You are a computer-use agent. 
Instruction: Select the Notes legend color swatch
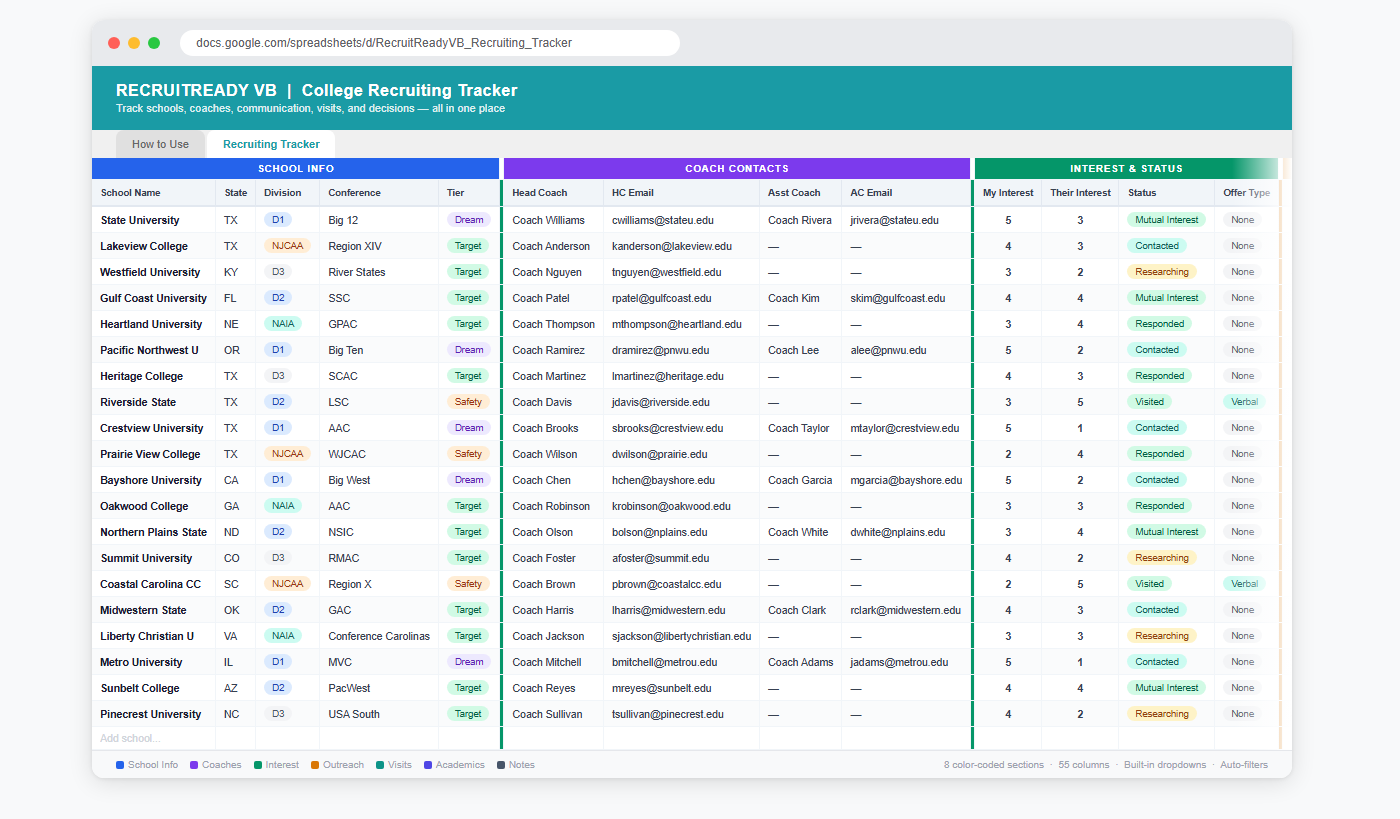click(x=501, y=765)
